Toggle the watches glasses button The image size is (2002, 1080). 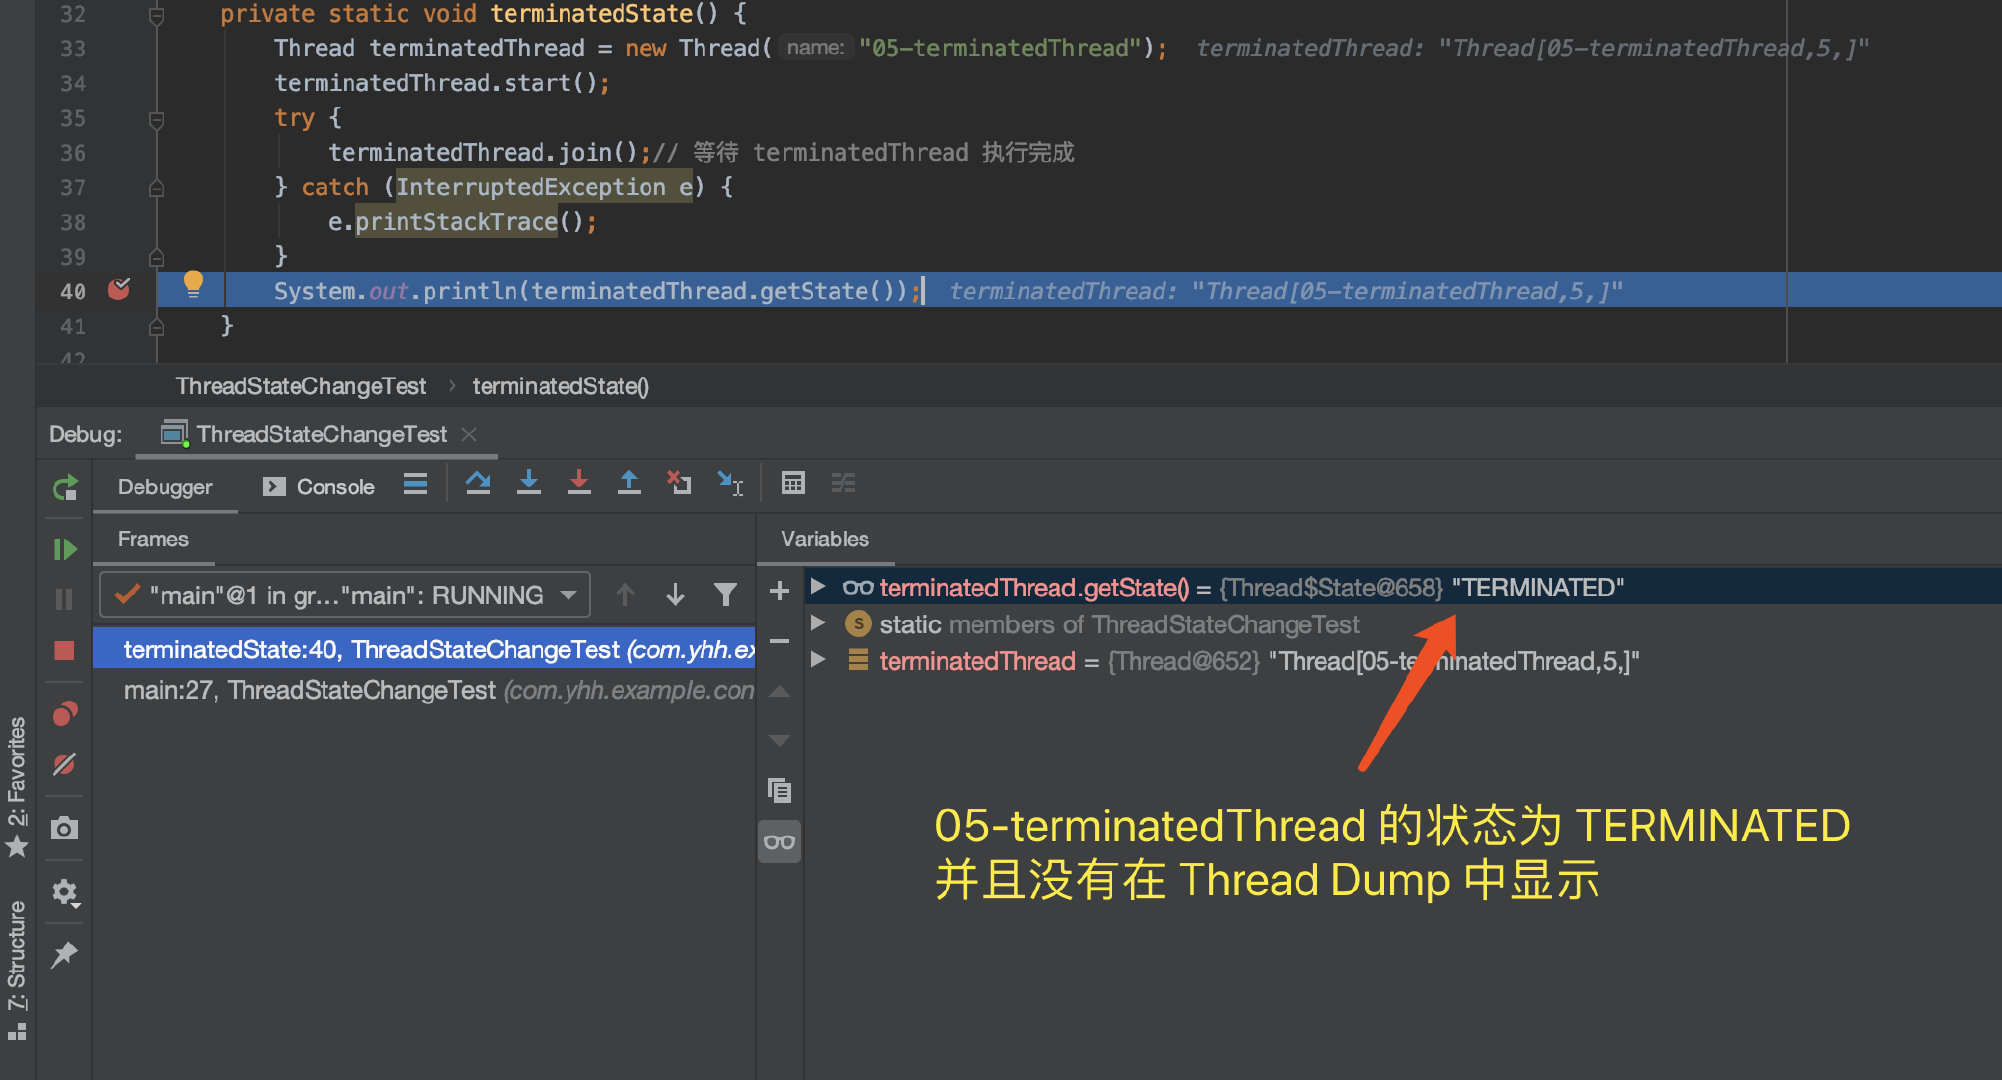tap(779, 842)
